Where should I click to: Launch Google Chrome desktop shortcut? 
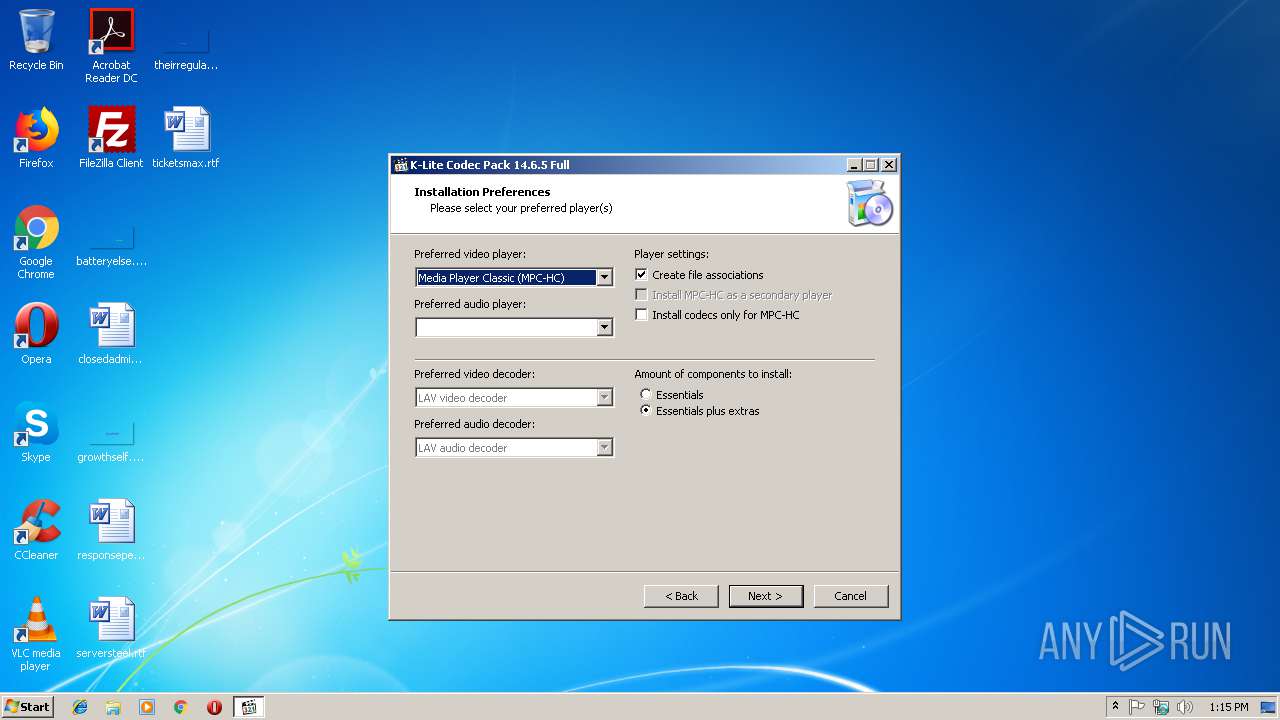pyautogui.click(x=36, y=243)
